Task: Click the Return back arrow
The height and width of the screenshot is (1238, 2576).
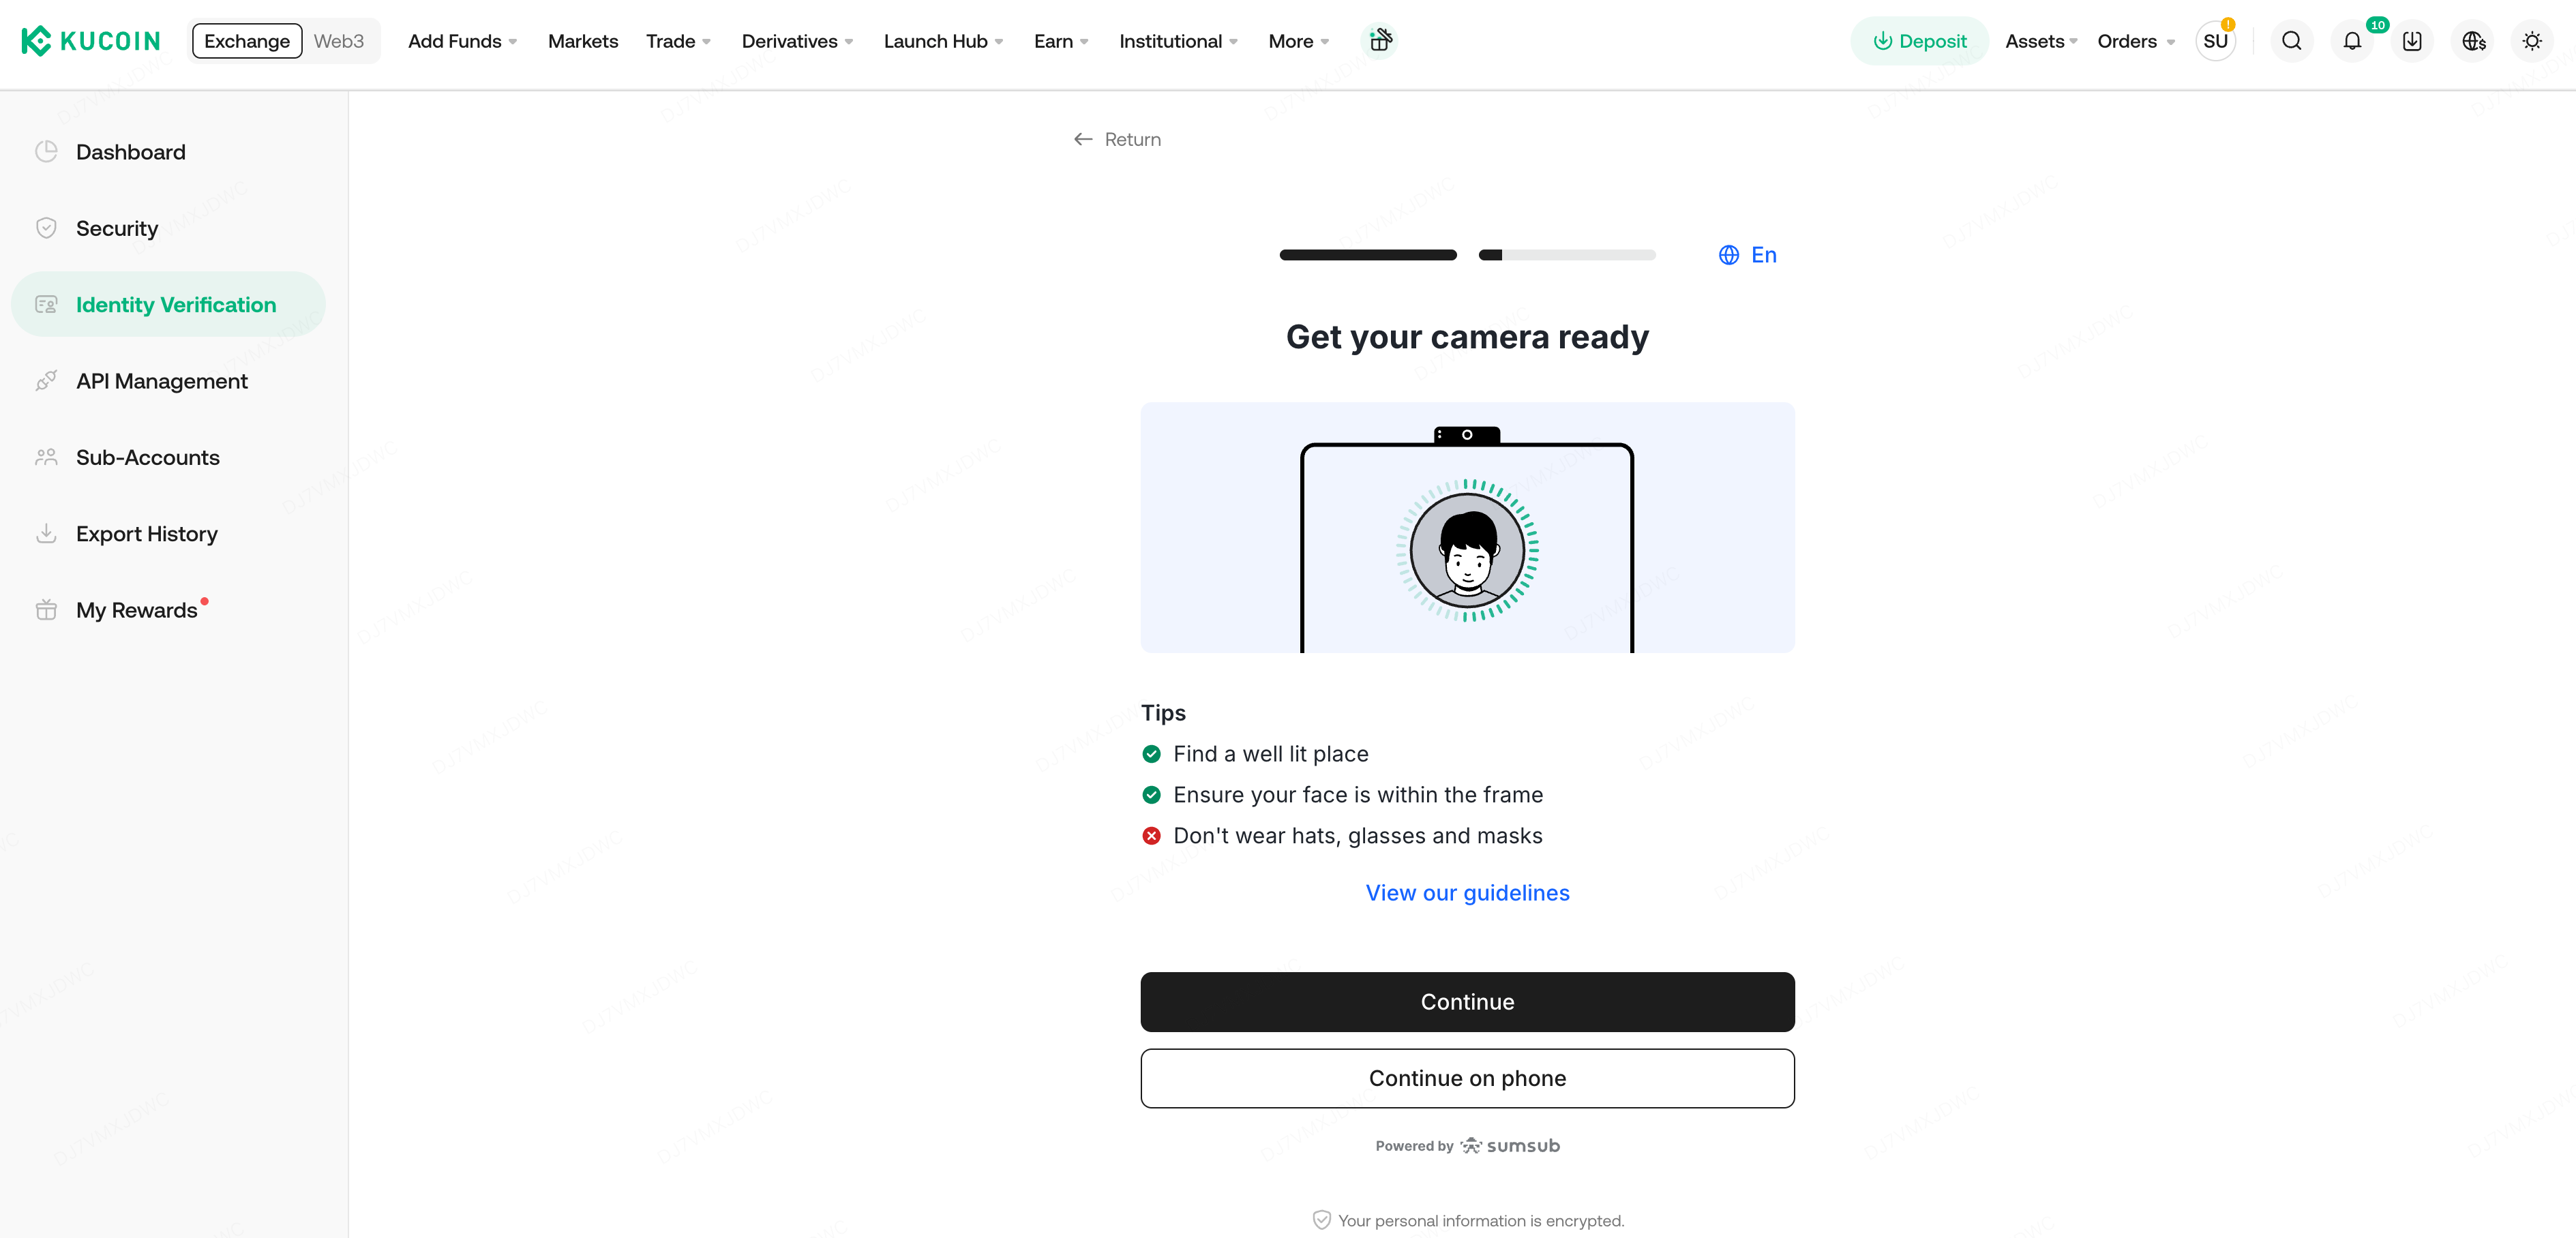Action: pos(1117,139)
